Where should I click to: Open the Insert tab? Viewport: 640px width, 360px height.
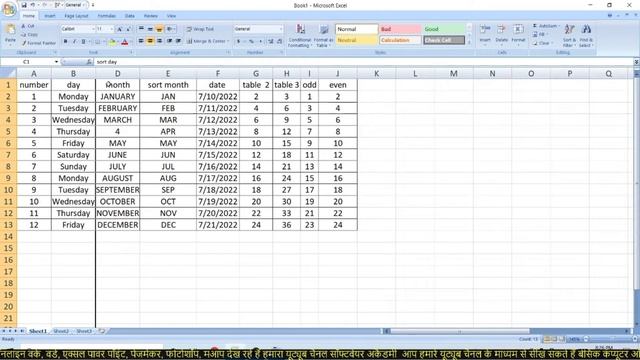tap(50, 16)
